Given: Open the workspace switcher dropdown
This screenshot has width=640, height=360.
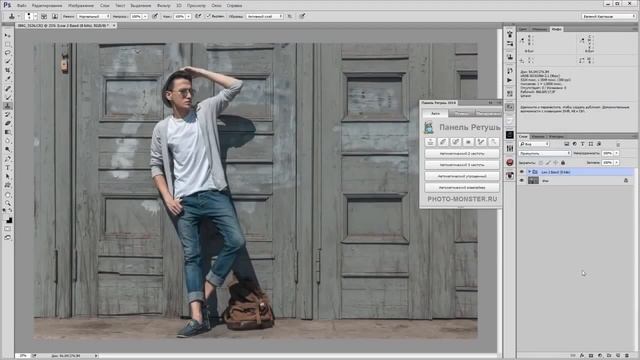Looking at the screenshot, I should tap(609, 16).
